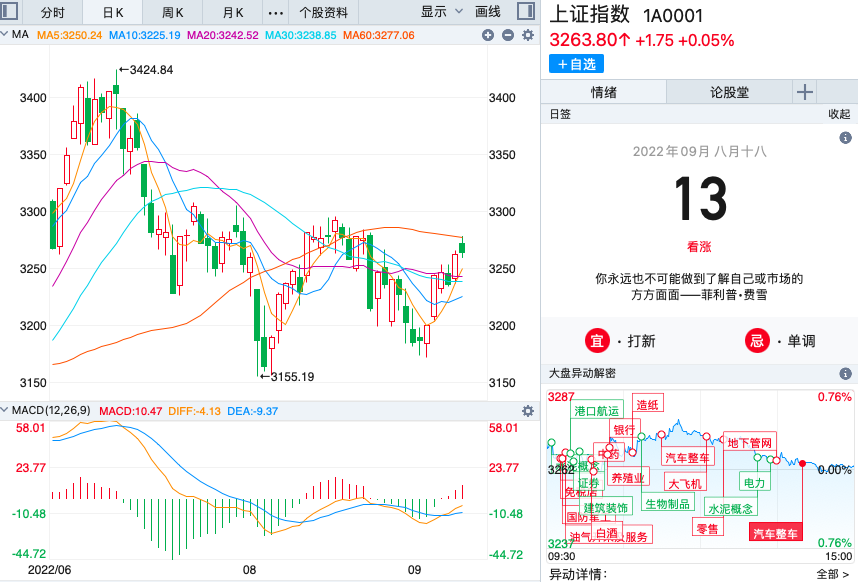The width and height of the screenshot is (858, 582).
Task: Open the 全部 > anomaly details filter
Action: [x=833, y=574]
